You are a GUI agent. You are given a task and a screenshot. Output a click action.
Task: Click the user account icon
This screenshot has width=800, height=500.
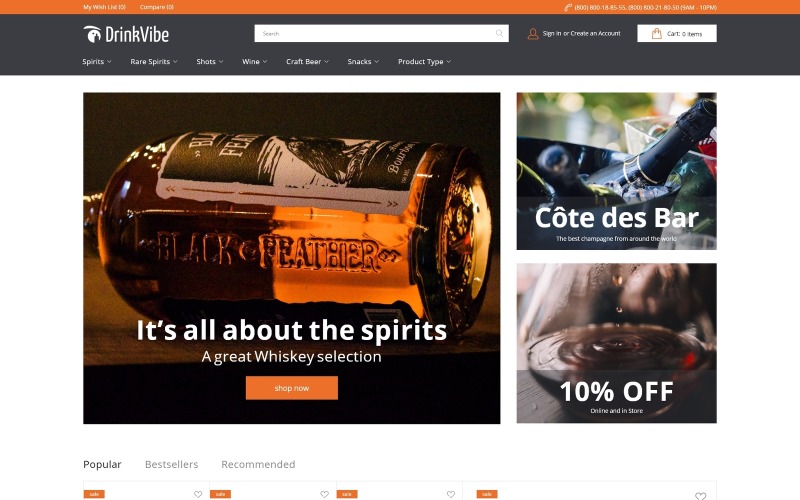point(533,34)
